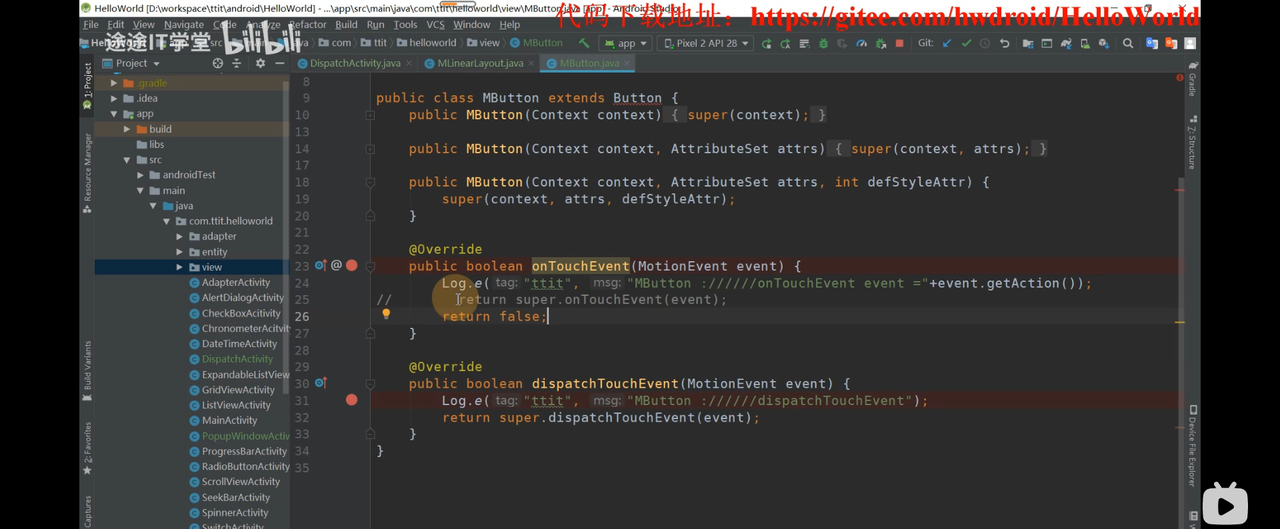Image resolution: width=1280 pixels, height=529 pixels.
Task: Open the Project view selector dropdown
Action: [x=131, y=63]
